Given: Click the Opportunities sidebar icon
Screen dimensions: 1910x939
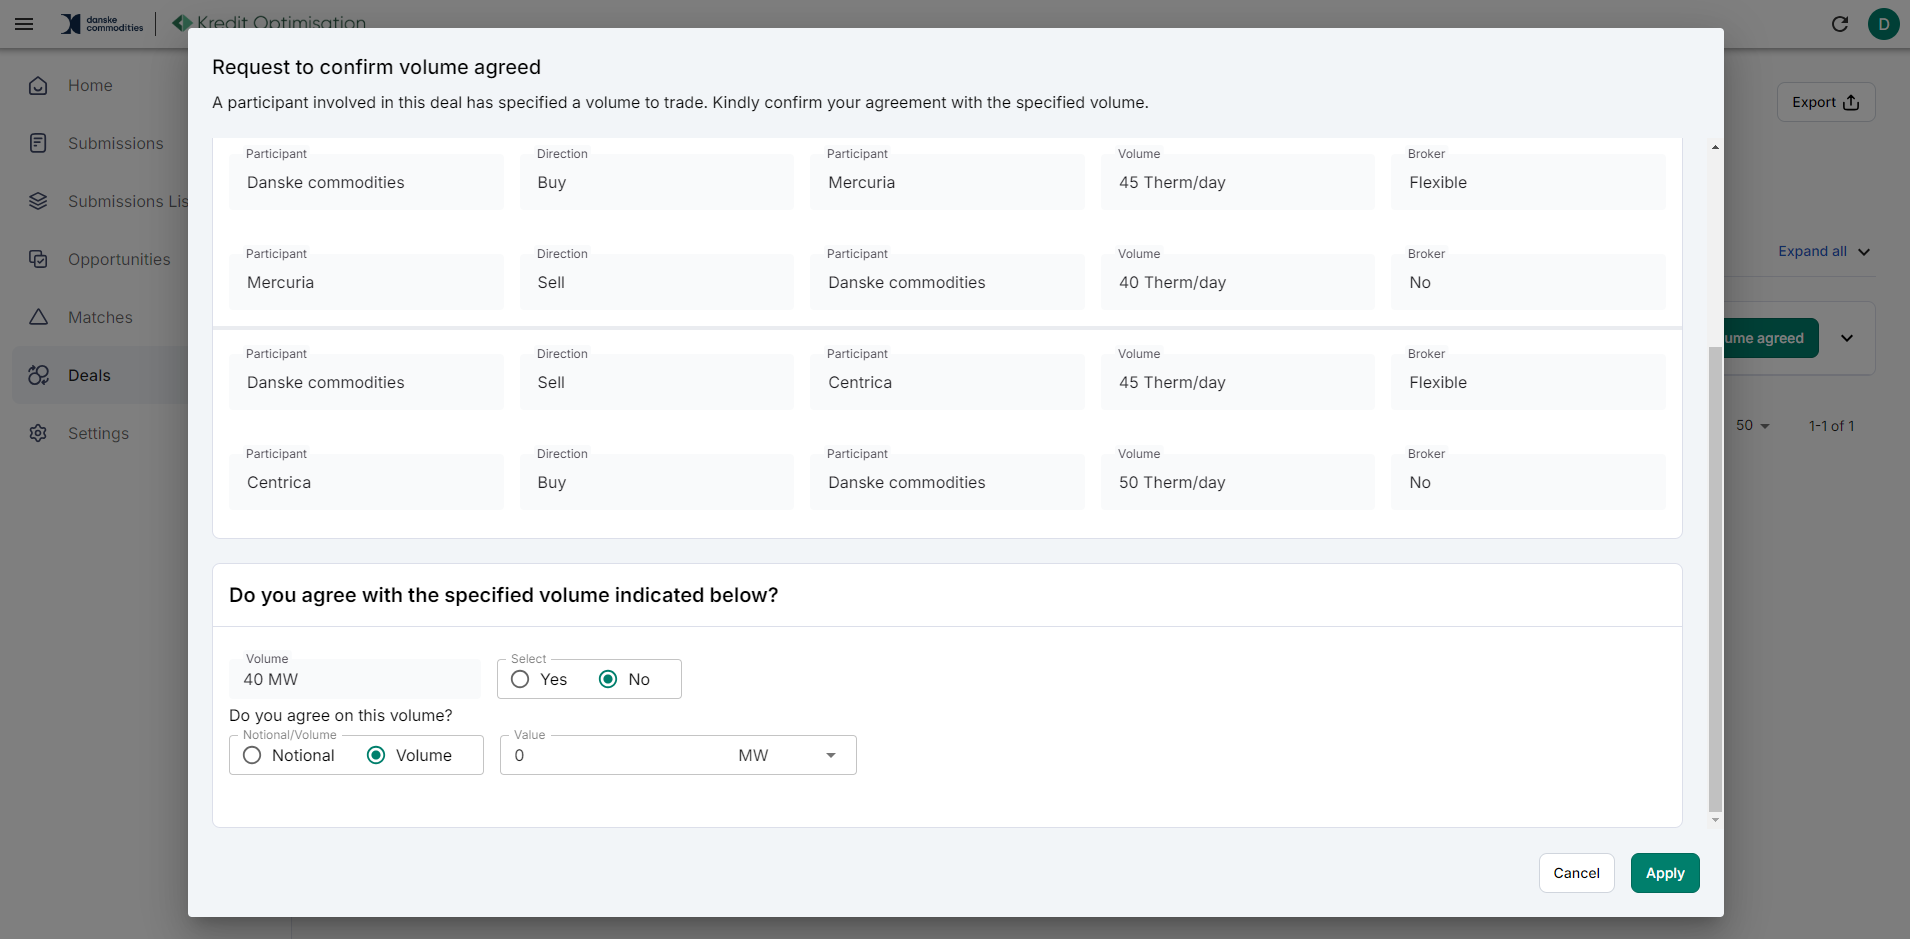Looking at the screenshot, I should coord(38,259).
